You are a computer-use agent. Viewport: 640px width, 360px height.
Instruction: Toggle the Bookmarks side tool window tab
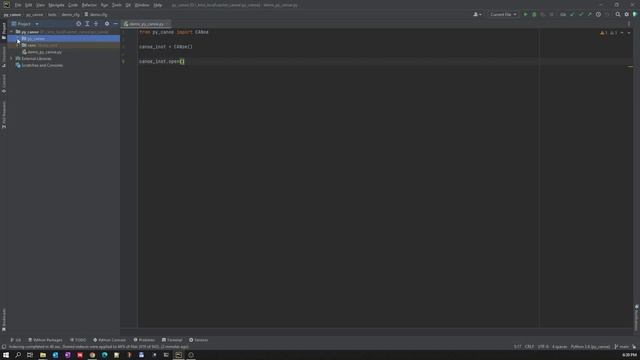point(4,320)
